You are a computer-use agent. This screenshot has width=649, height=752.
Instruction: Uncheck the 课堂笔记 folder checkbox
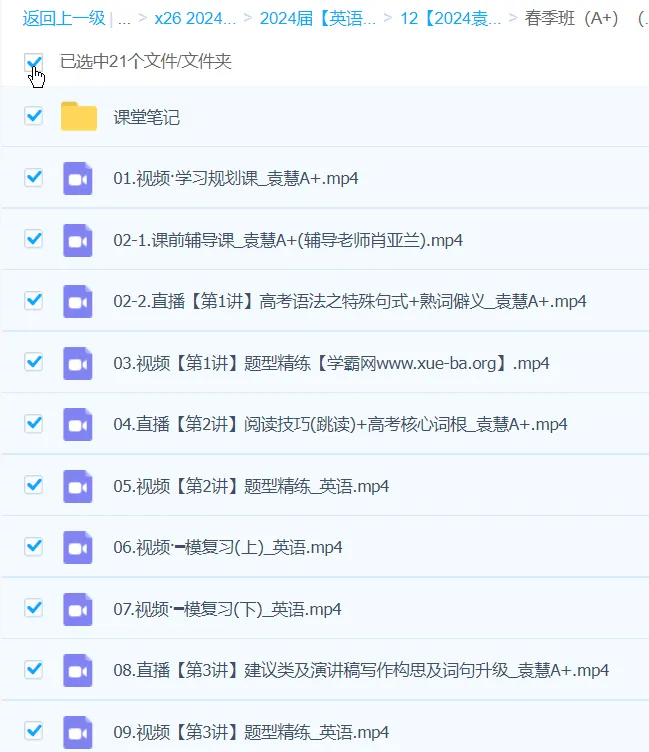34,116
